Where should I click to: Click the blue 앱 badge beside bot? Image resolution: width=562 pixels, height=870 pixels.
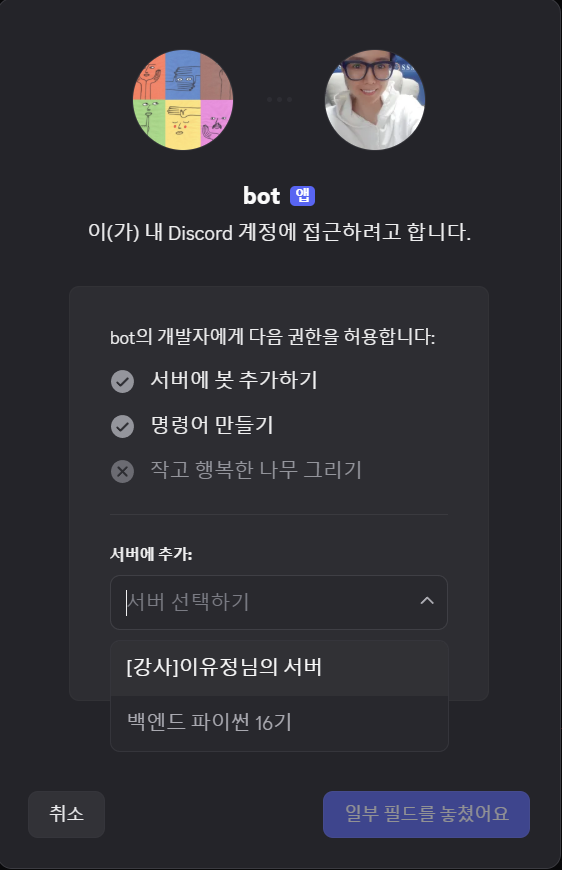click(302, 196)
